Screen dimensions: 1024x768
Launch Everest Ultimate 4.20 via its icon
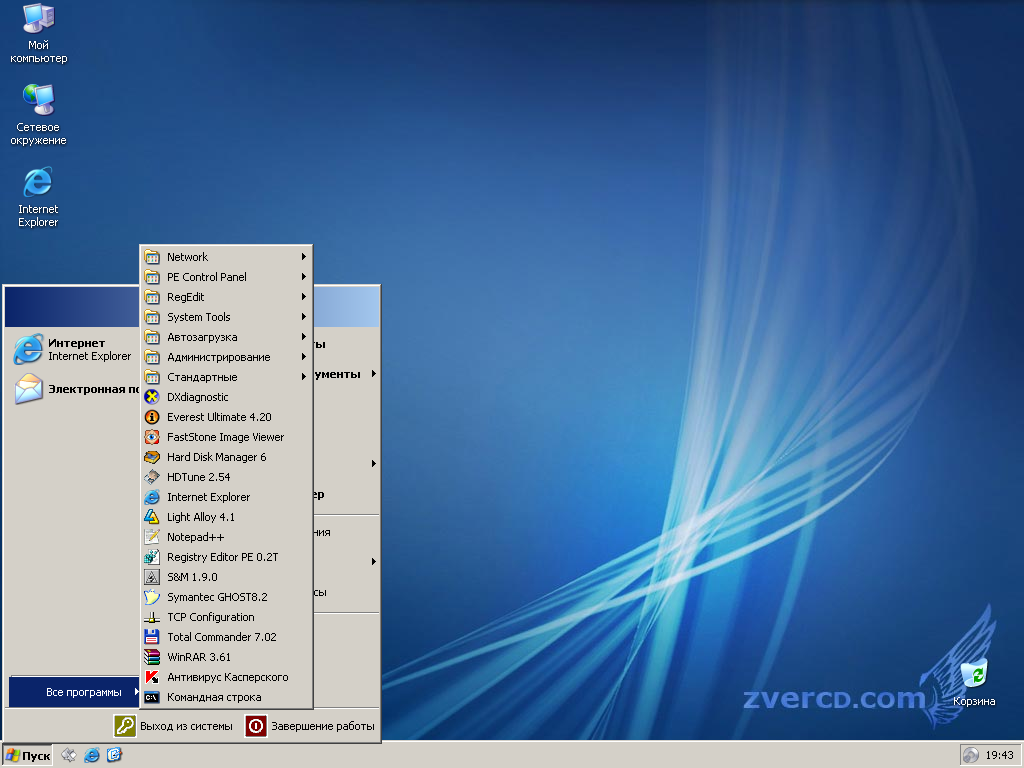click(152, 417)
